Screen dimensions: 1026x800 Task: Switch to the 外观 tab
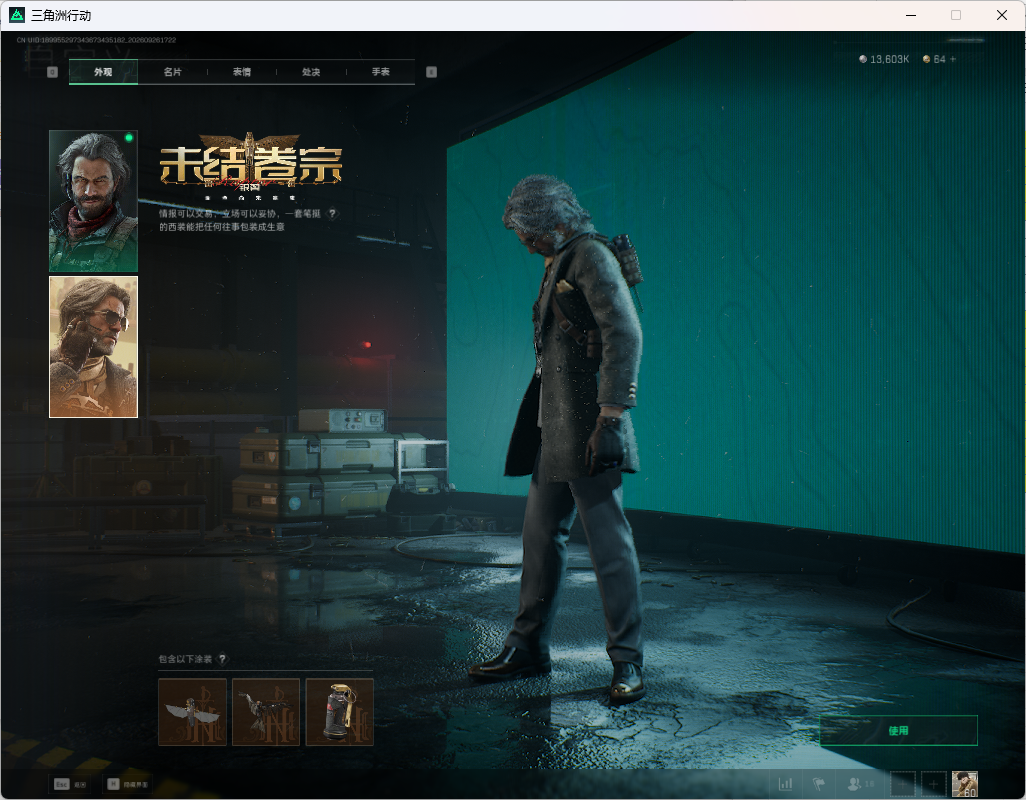[x=103, y=72]
